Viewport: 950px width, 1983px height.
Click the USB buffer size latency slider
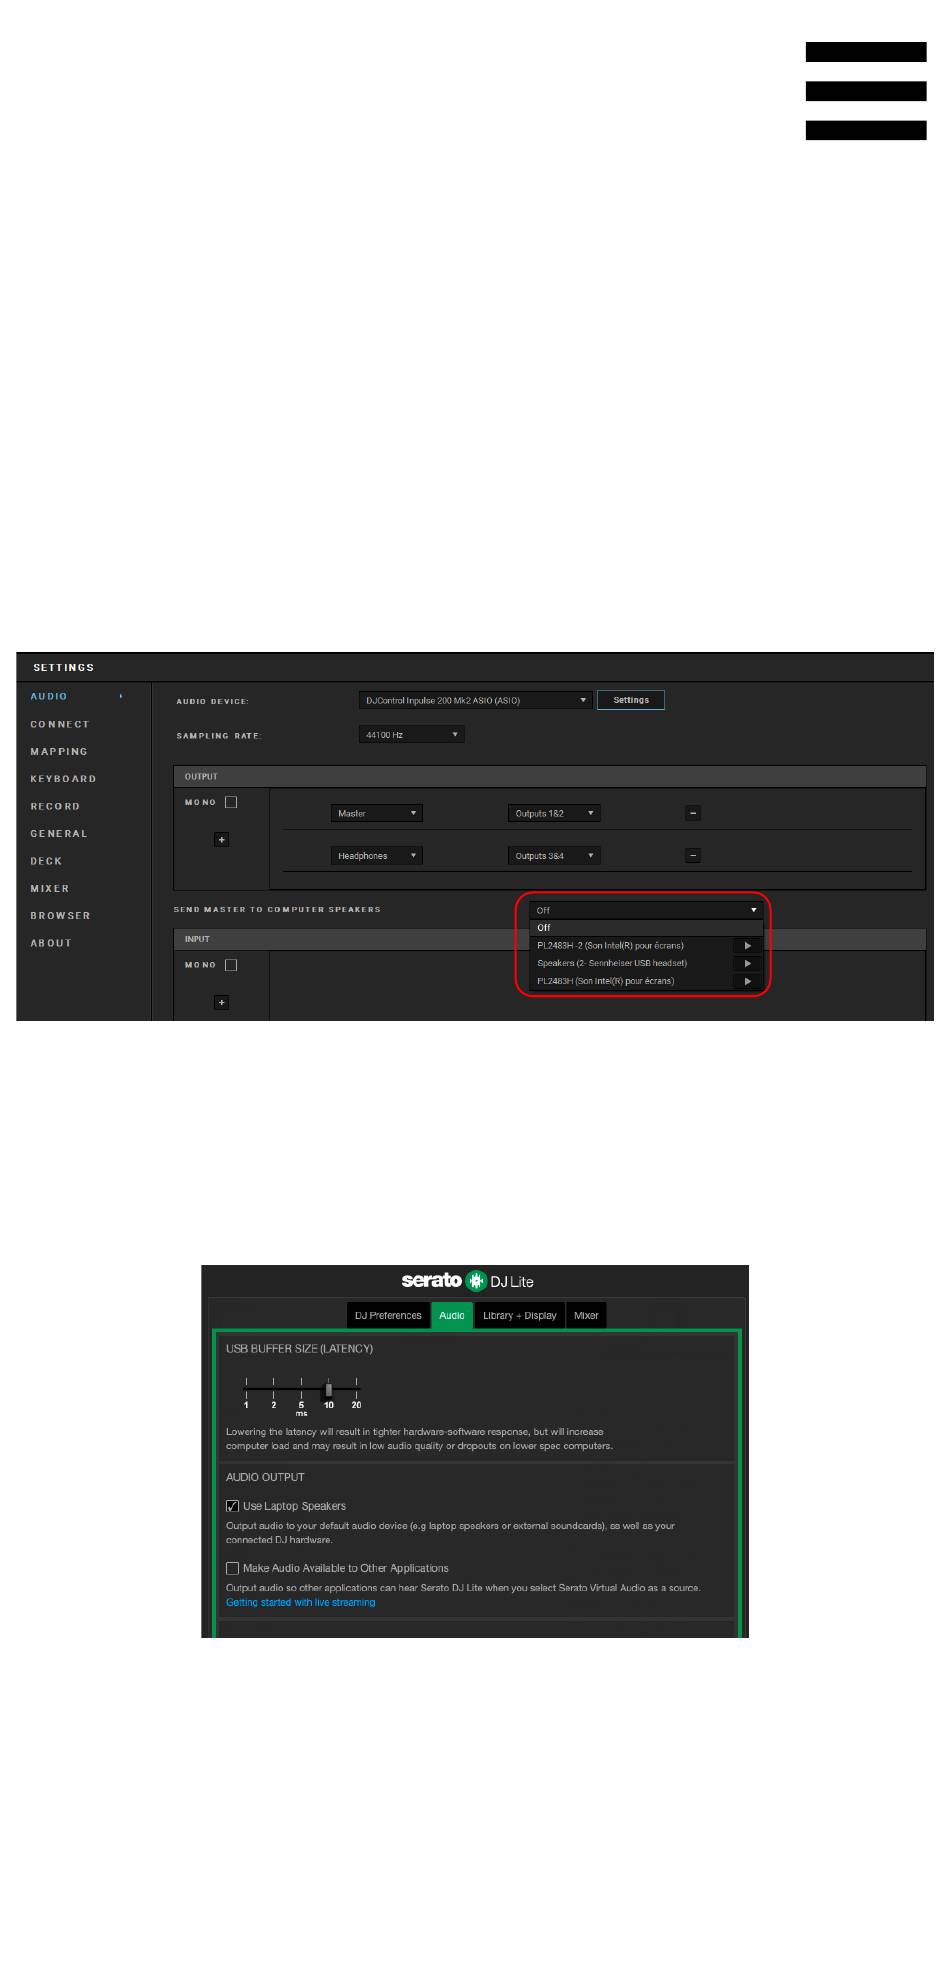pyautogui.click(x=328, y=1390)
